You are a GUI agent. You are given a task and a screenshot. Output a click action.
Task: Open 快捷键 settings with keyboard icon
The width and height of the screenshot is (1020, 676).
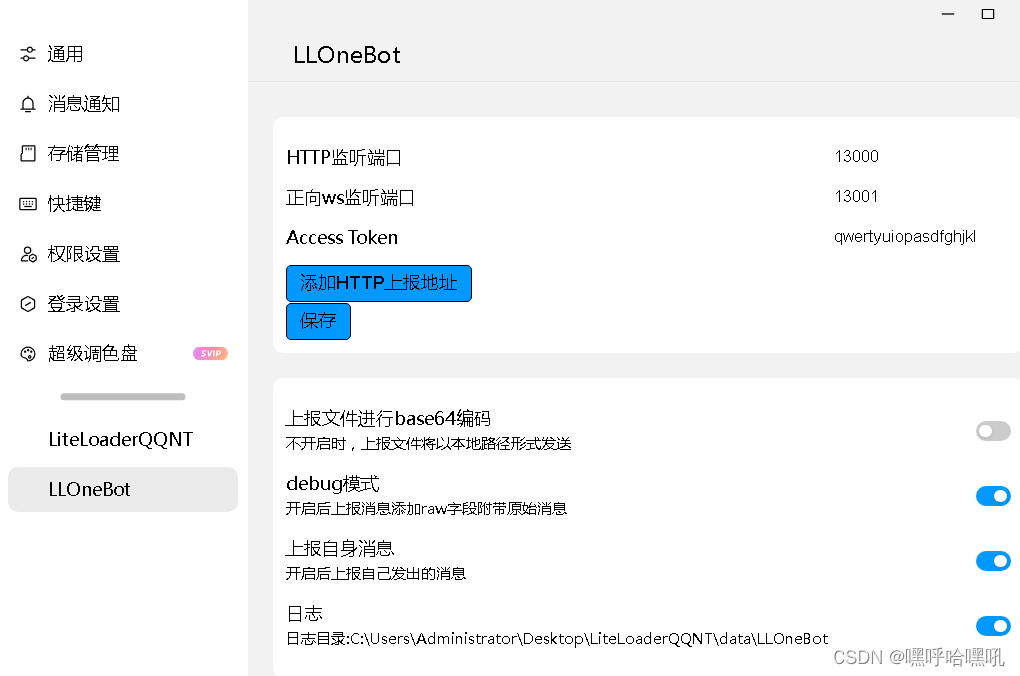pos(27,204)
